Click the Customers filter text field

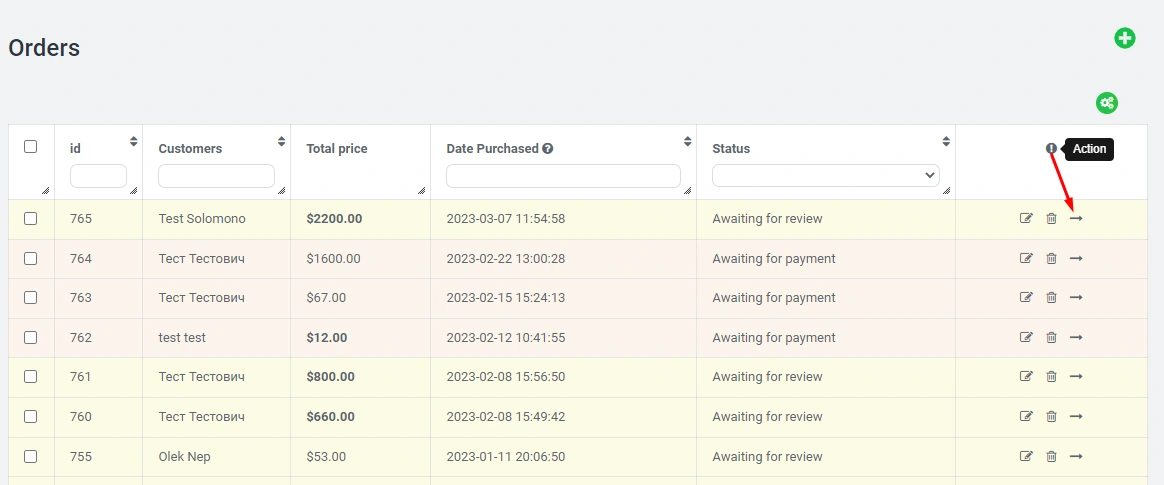tap(216, 176)
